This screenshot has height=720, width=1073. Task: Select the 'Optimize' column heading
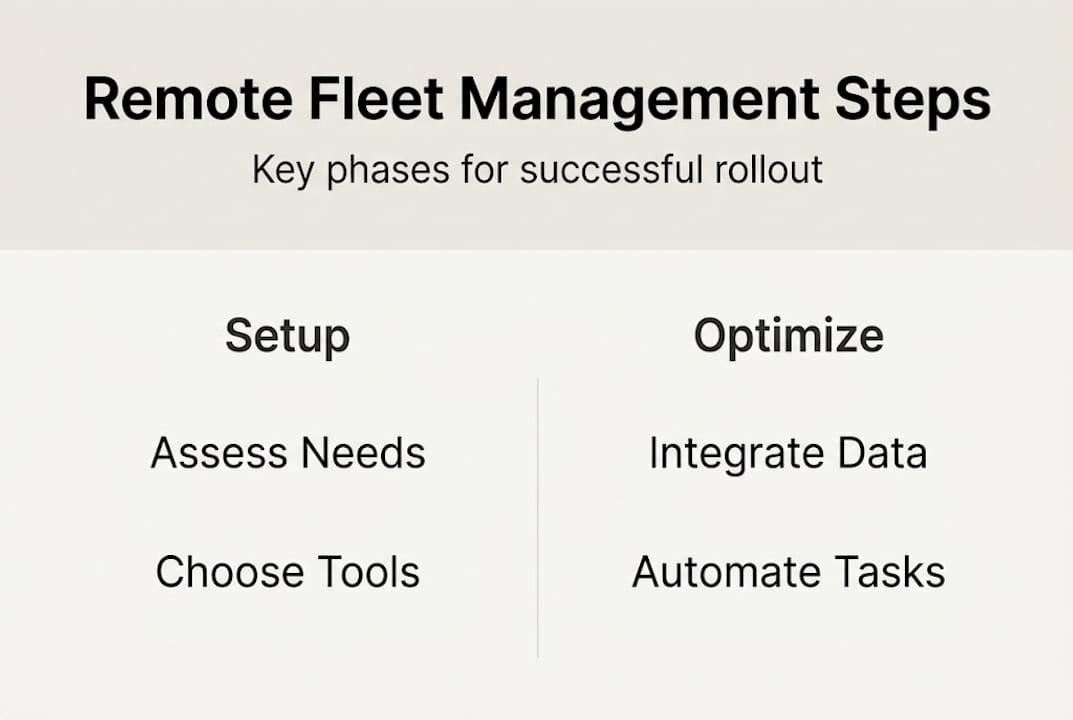pyautogui.click(x=789, y=336)
